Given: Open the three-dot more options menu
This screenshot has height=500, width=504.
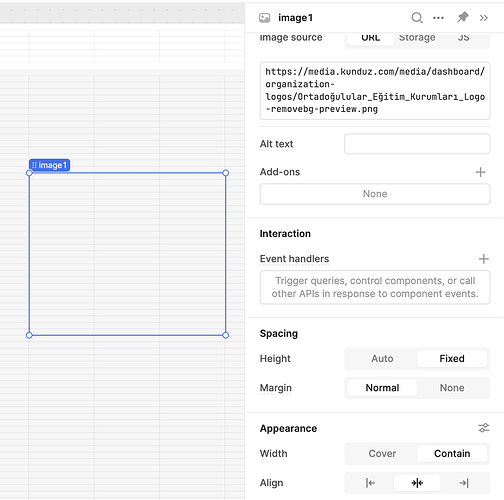Looking at the screenshot, I should [x=438, y=18].
